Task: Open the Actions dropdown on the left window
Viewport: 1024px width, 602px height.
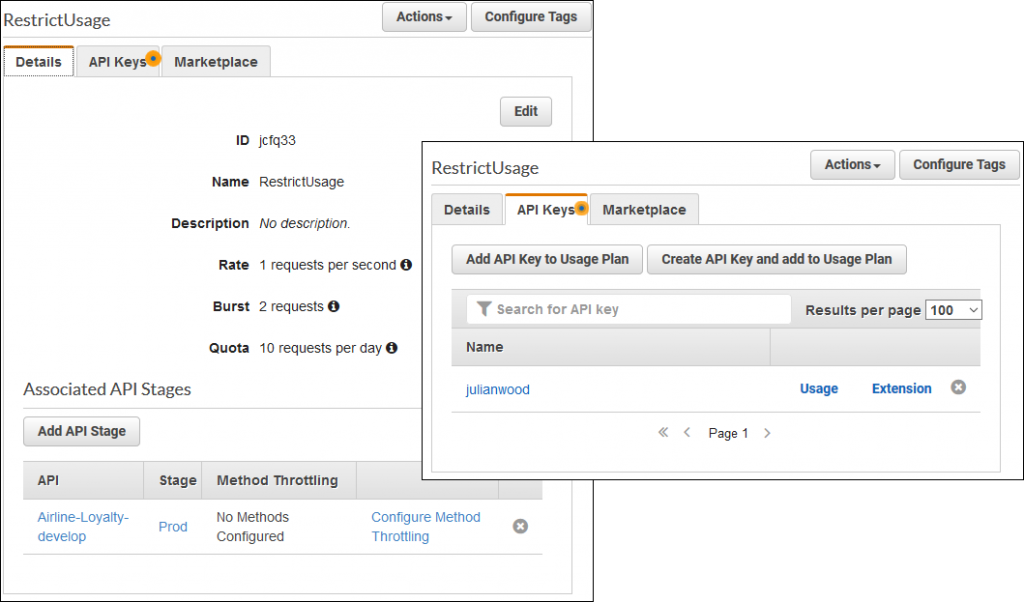Action: tap(423, 17)
